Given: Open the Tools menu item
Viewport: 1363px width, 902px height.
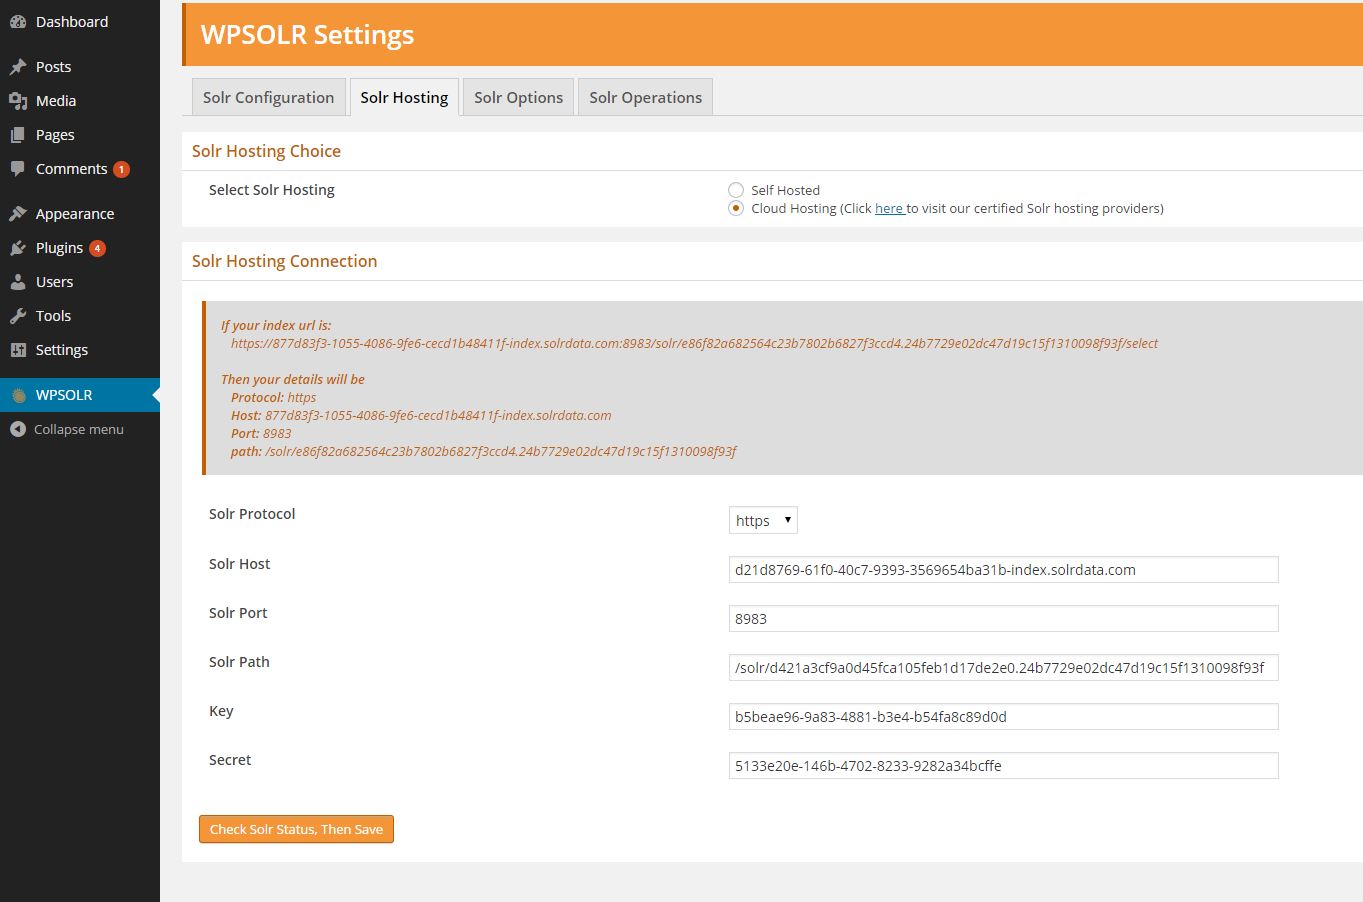Looking at the screenshot, I should tap(80, 316).
